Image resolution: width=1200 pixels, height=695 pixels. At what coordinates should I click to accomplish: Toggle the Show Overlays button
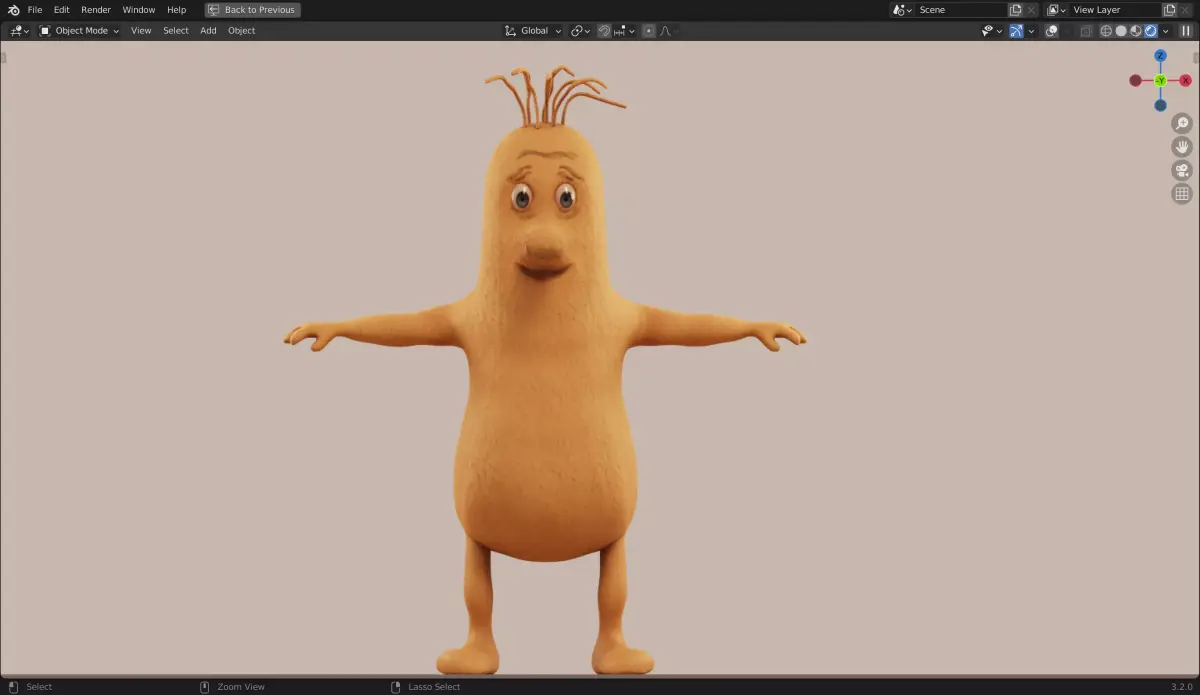tap(1051, 30)
